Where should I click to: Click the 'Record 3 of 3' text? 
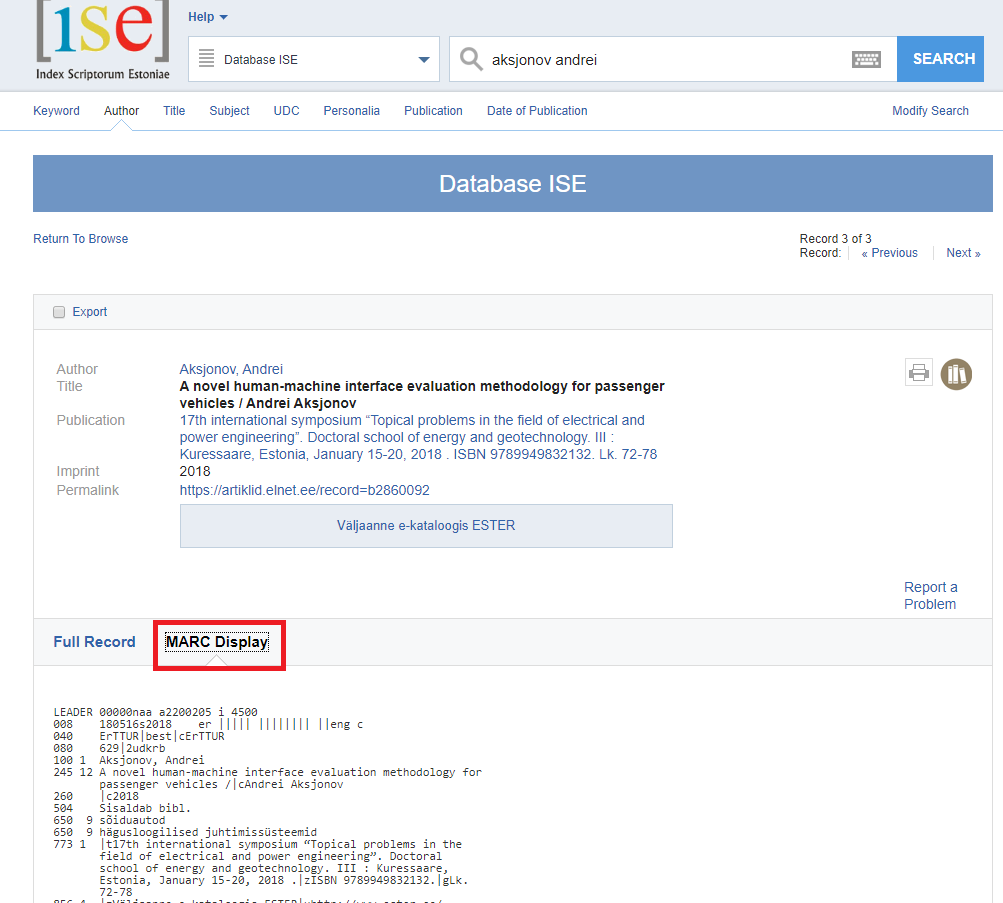(x=835, y=239)
